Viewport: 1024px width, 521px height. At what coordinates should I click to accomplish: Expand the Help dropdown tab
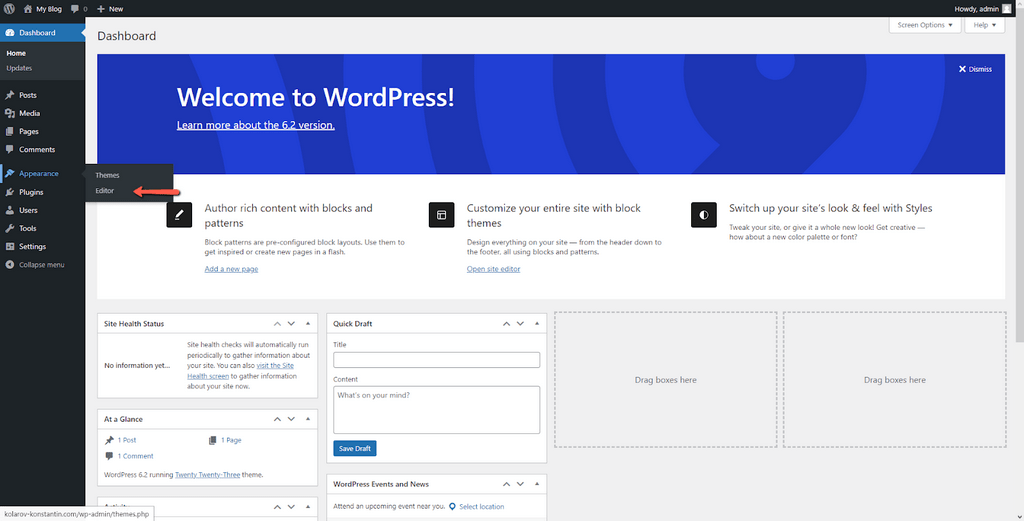pyautogui.click(x=985, y=25)
